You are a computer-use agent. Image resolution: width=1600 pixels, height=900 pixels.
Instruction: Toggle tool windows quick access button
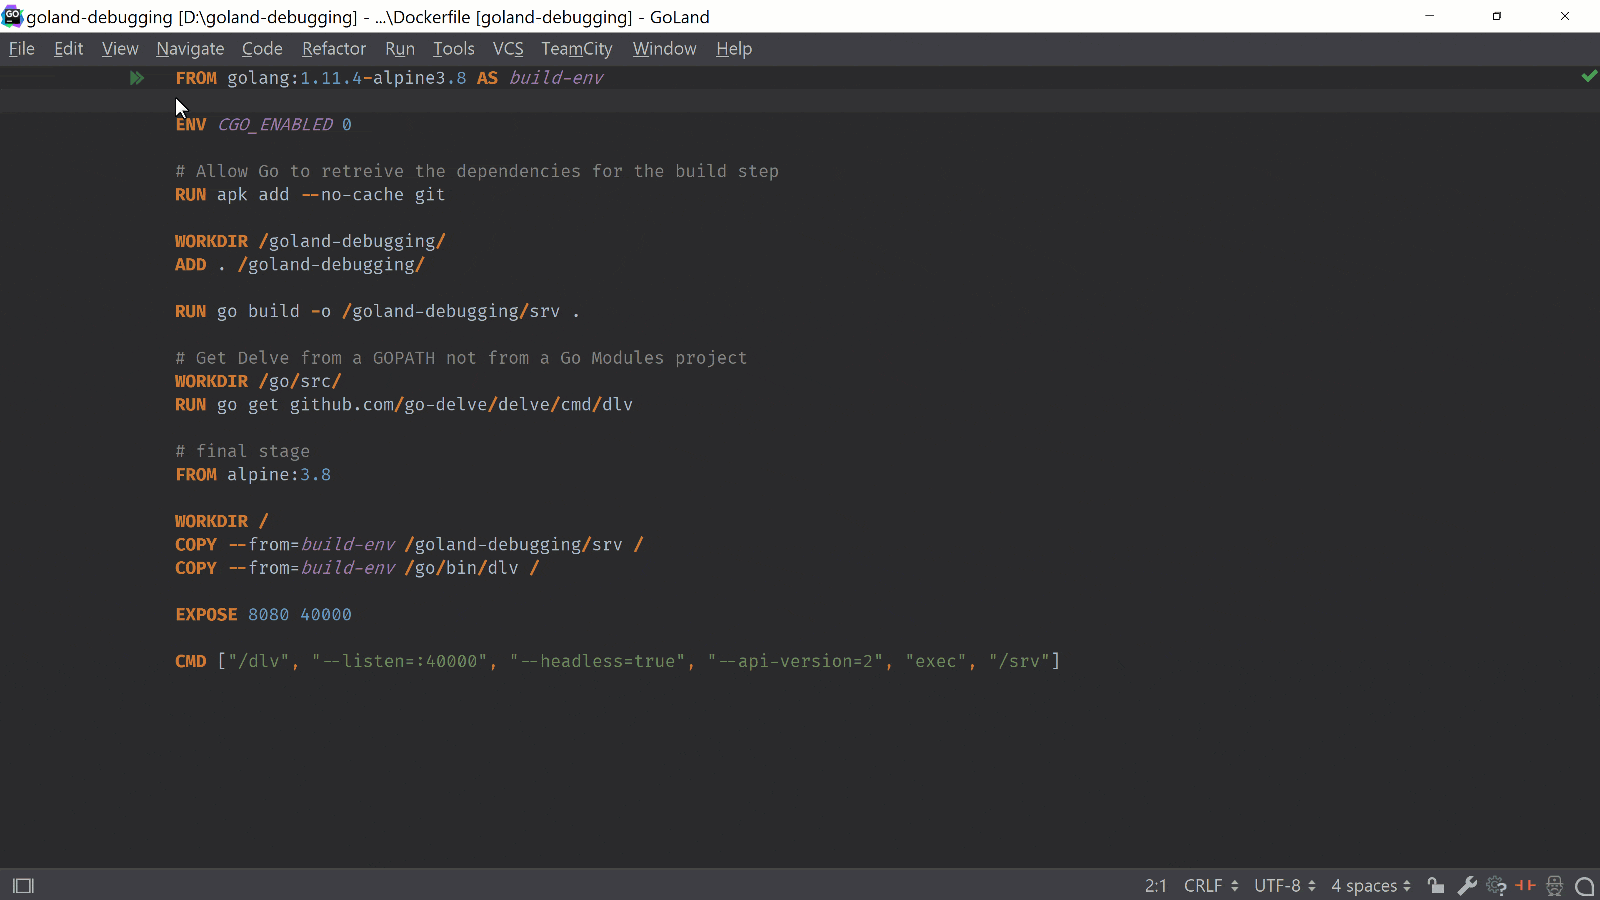click(x=23, y=885)
